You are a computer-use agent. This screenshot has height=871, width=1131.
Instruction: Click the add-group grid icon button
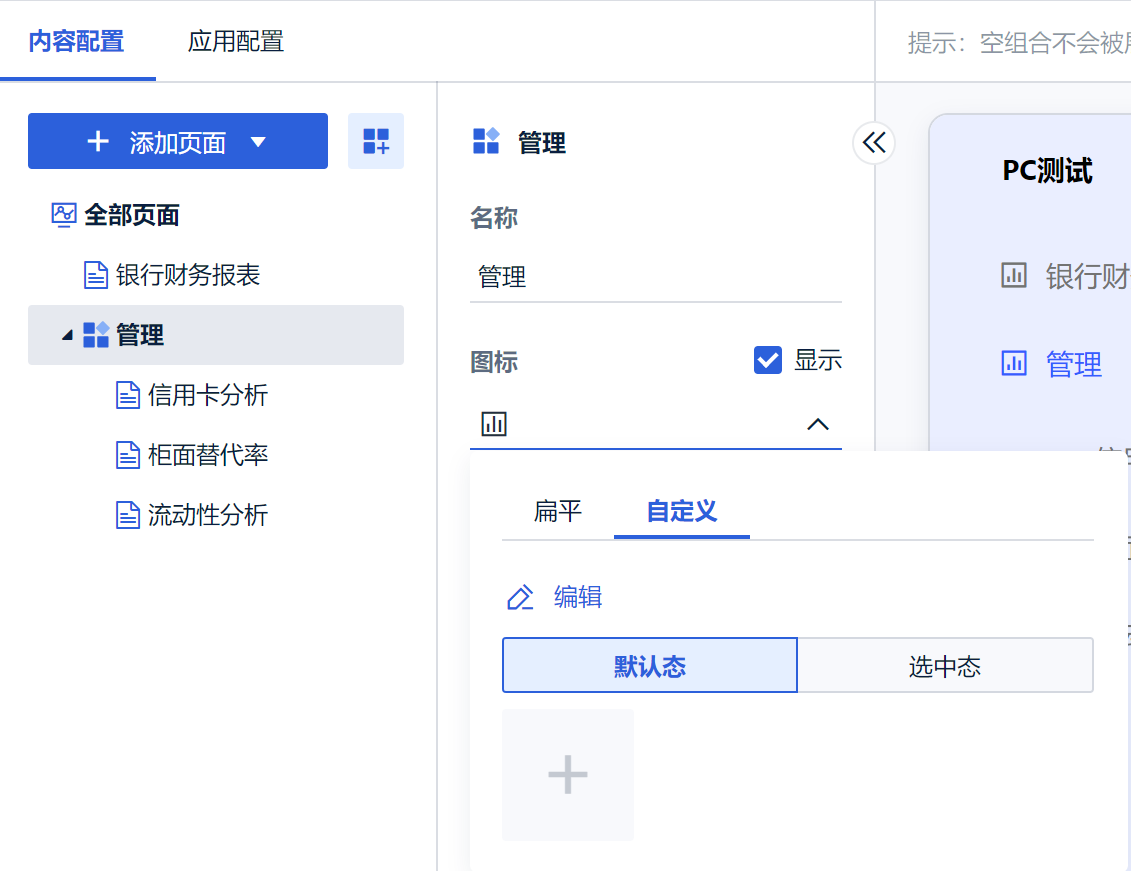tap(376, 141)
